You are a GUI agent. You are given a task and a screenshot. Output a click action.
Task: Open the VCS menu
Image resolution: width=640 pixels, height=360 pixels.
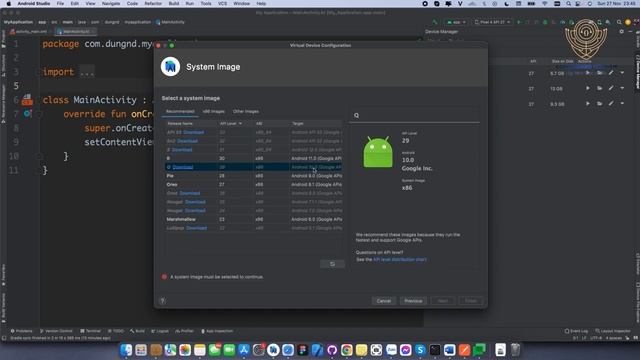pyautogui.click(x=222, y=4)
